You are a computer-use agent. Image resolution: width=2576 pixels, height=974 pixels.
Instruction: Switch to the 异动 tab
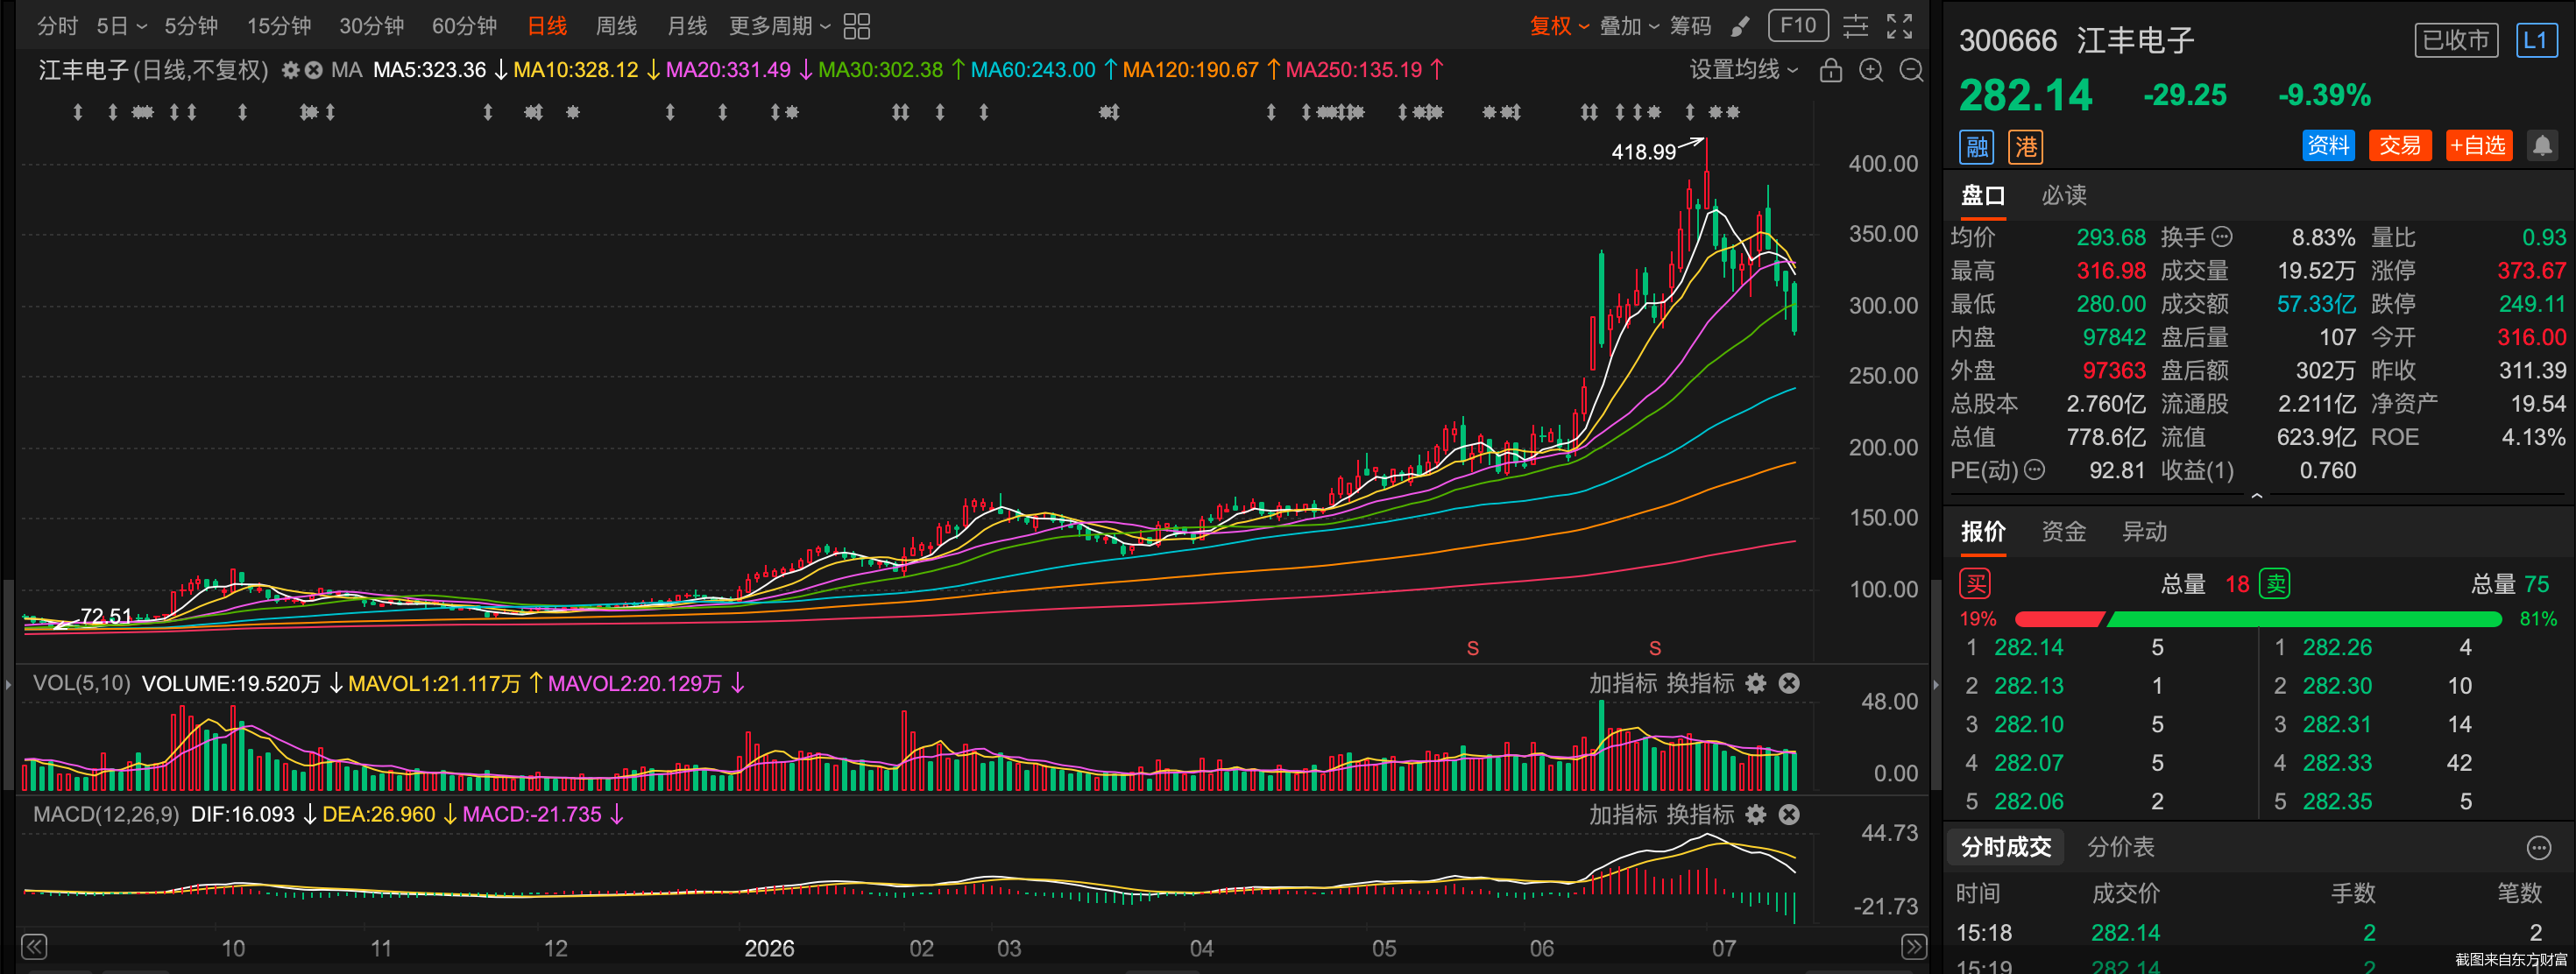(2144, 531)
